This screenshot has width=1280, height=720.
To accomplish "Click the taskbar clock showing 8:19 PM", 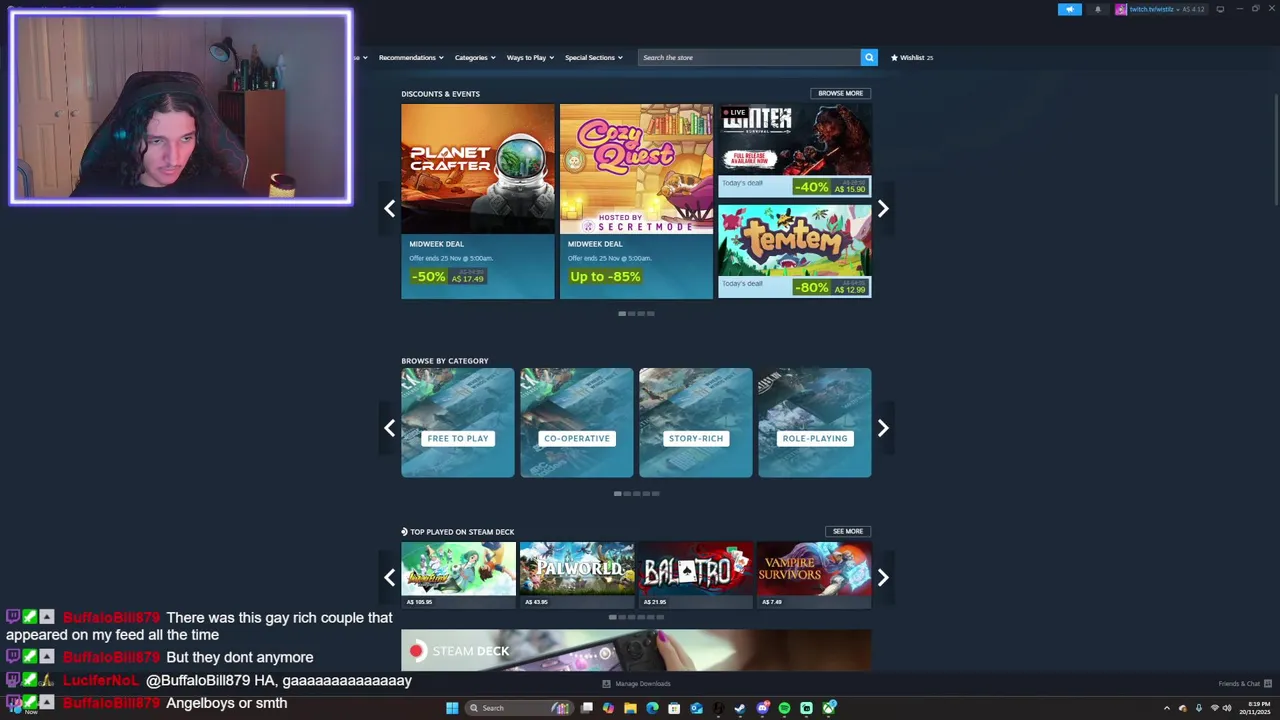I will [x=1255, y=708].
